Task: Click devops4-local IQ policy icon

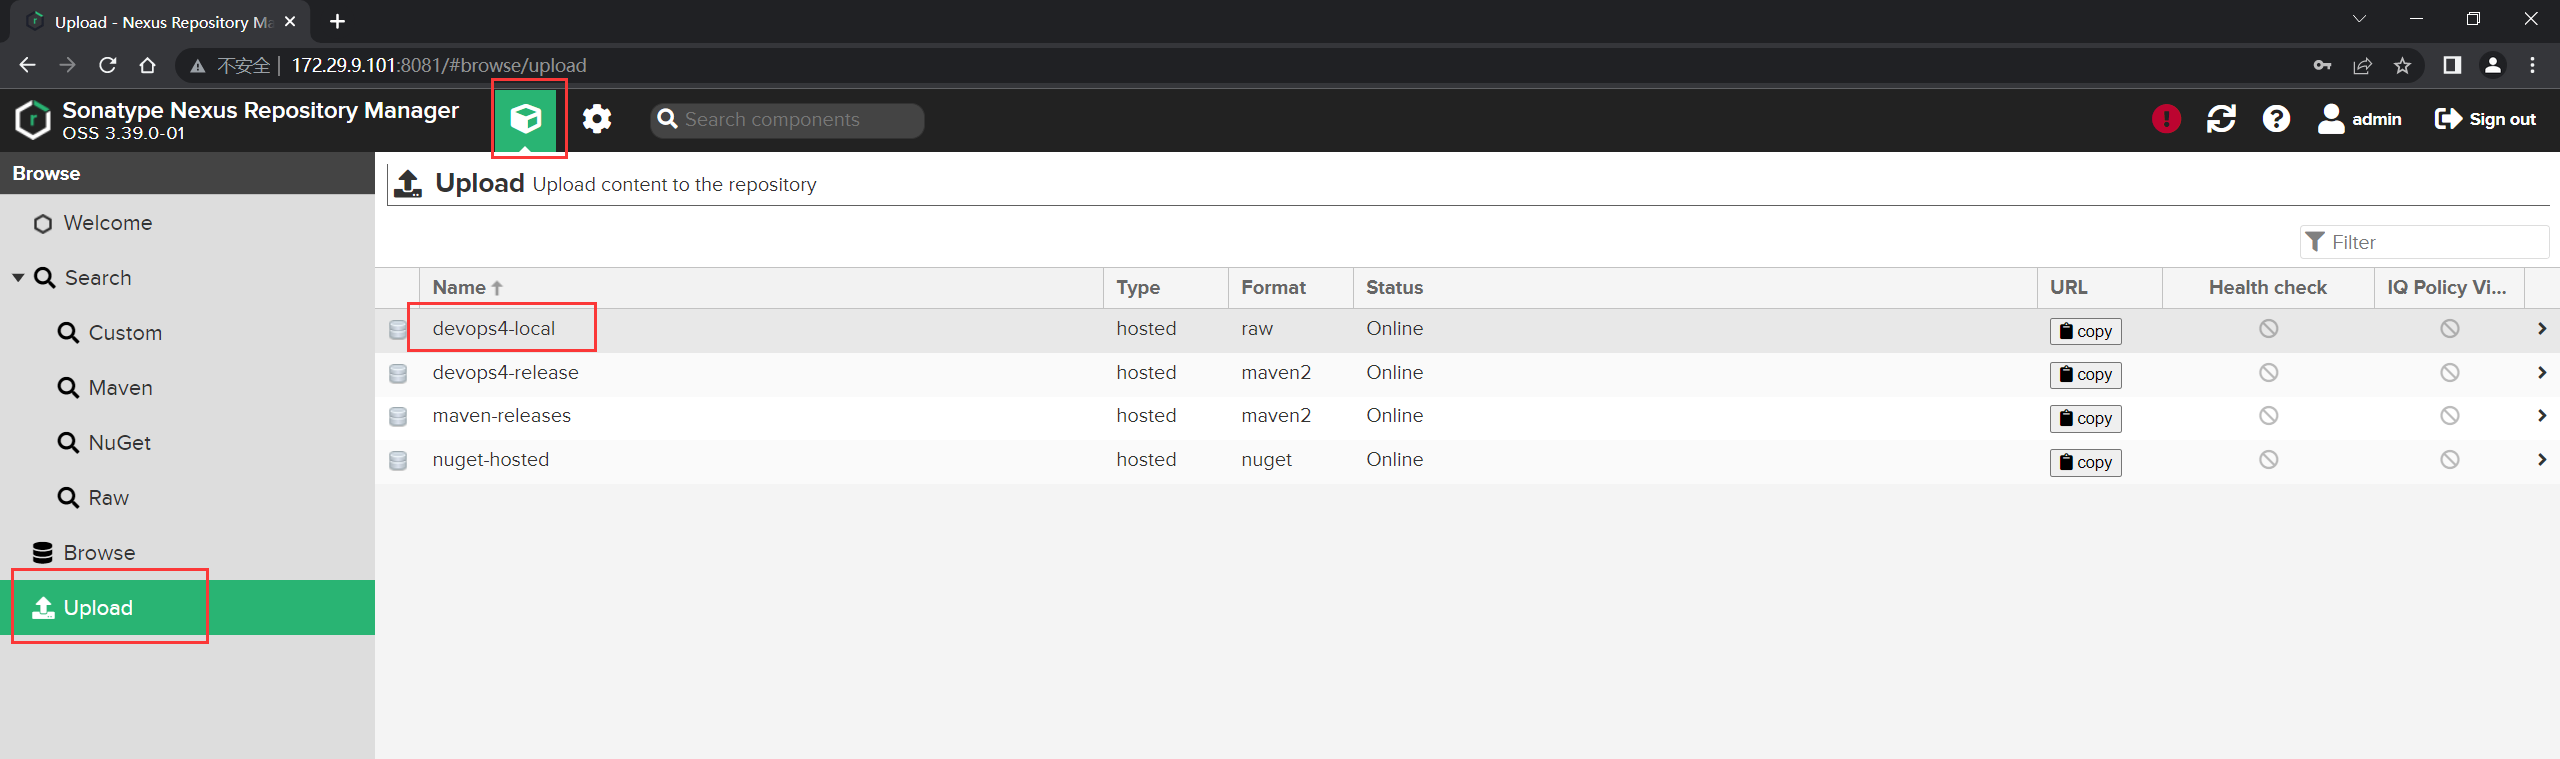Action: tap(2449, 329)
